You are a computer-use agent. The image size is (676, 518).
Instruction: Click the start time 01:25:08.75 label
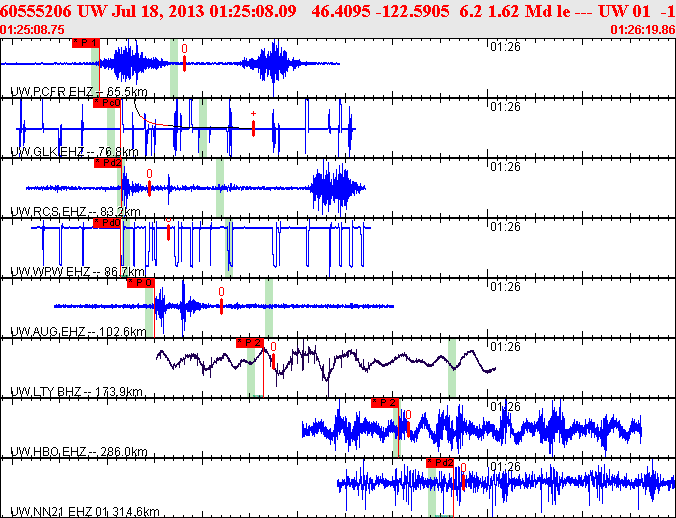tap(34, 30)
